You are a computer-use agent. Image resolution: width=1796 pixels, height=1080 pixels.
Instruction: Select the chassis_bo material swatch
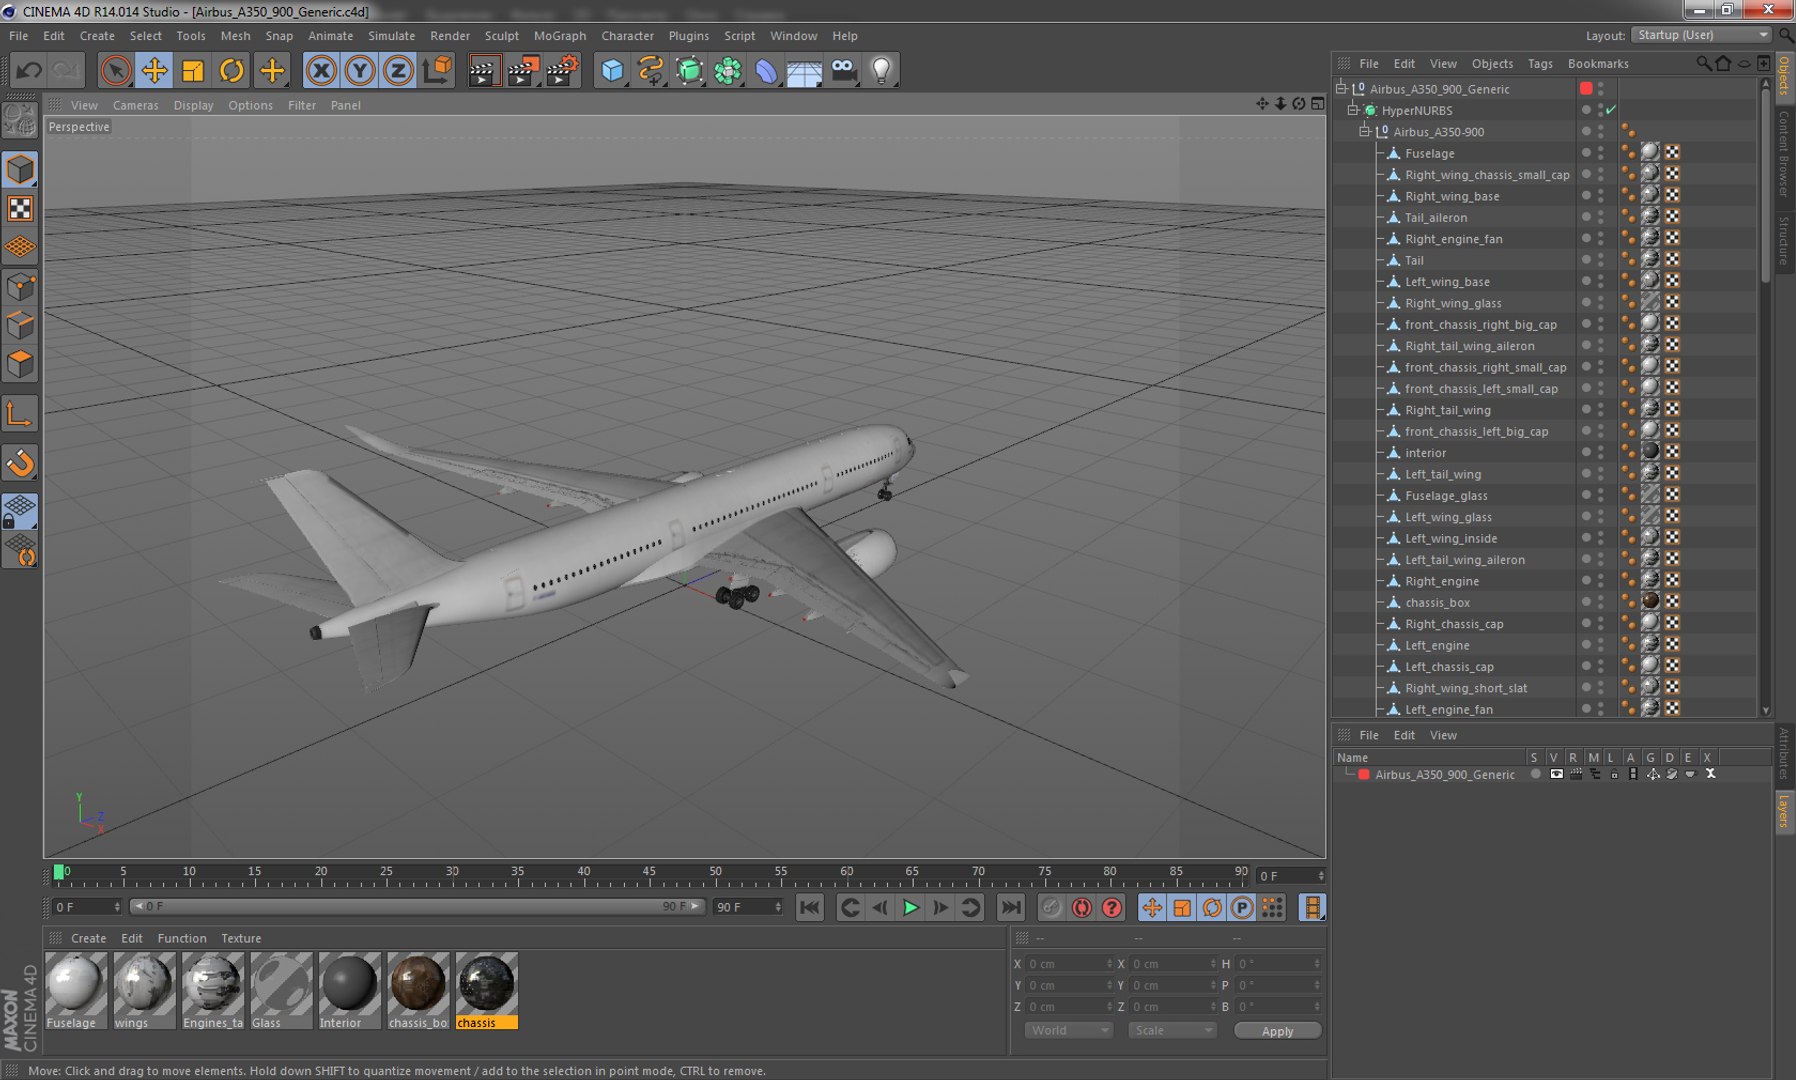(418, 991)
